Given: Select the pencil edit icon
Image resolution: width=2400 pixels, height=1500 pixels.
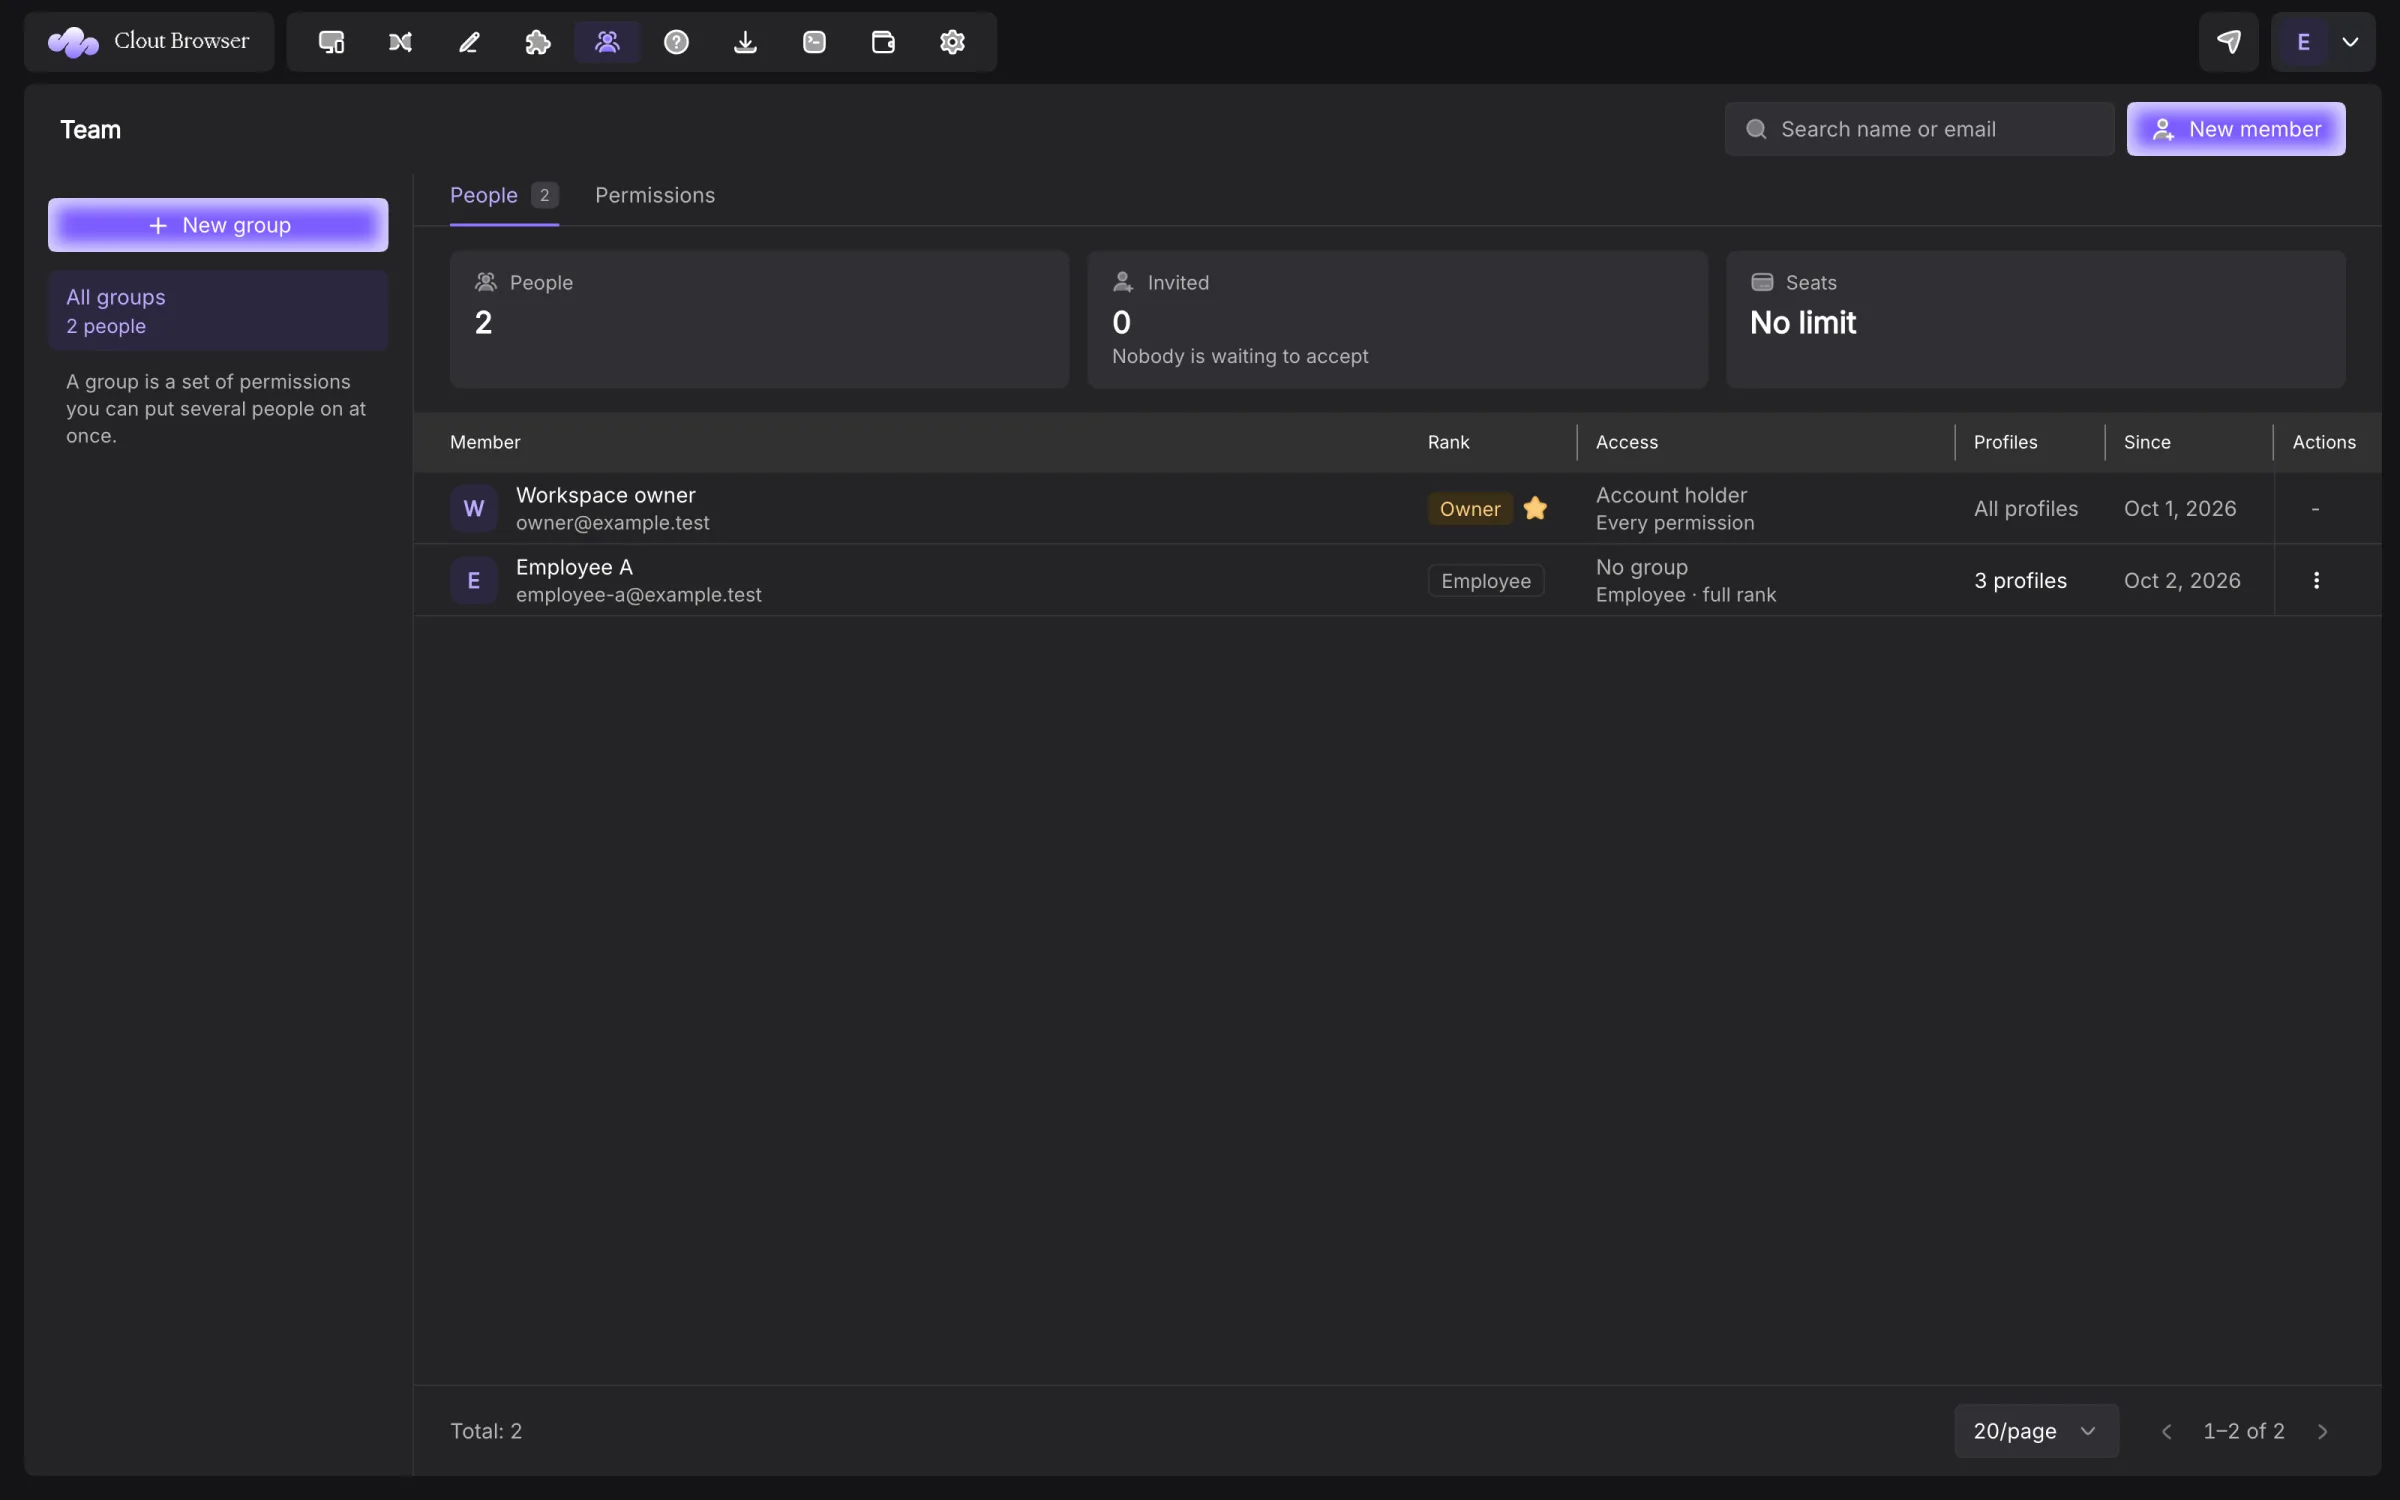Looking at the screenshot, I should click(469, 42).
